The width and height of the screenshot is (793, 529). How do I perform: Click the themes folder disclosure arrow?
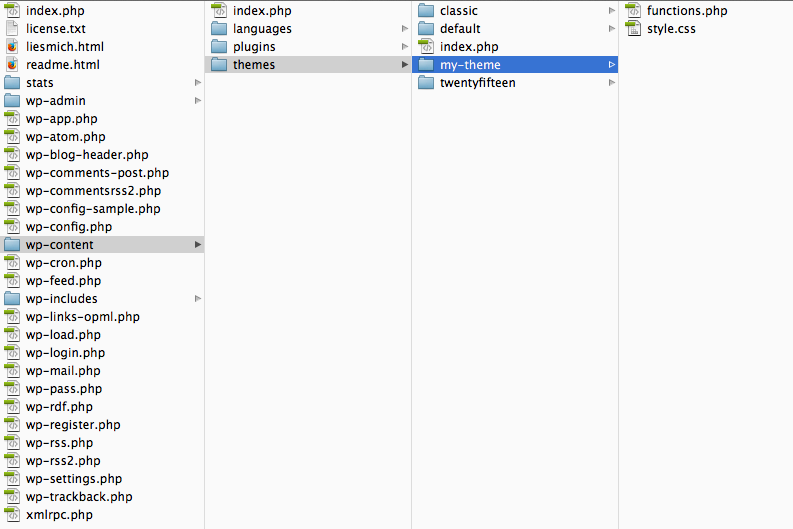point(405,64)
